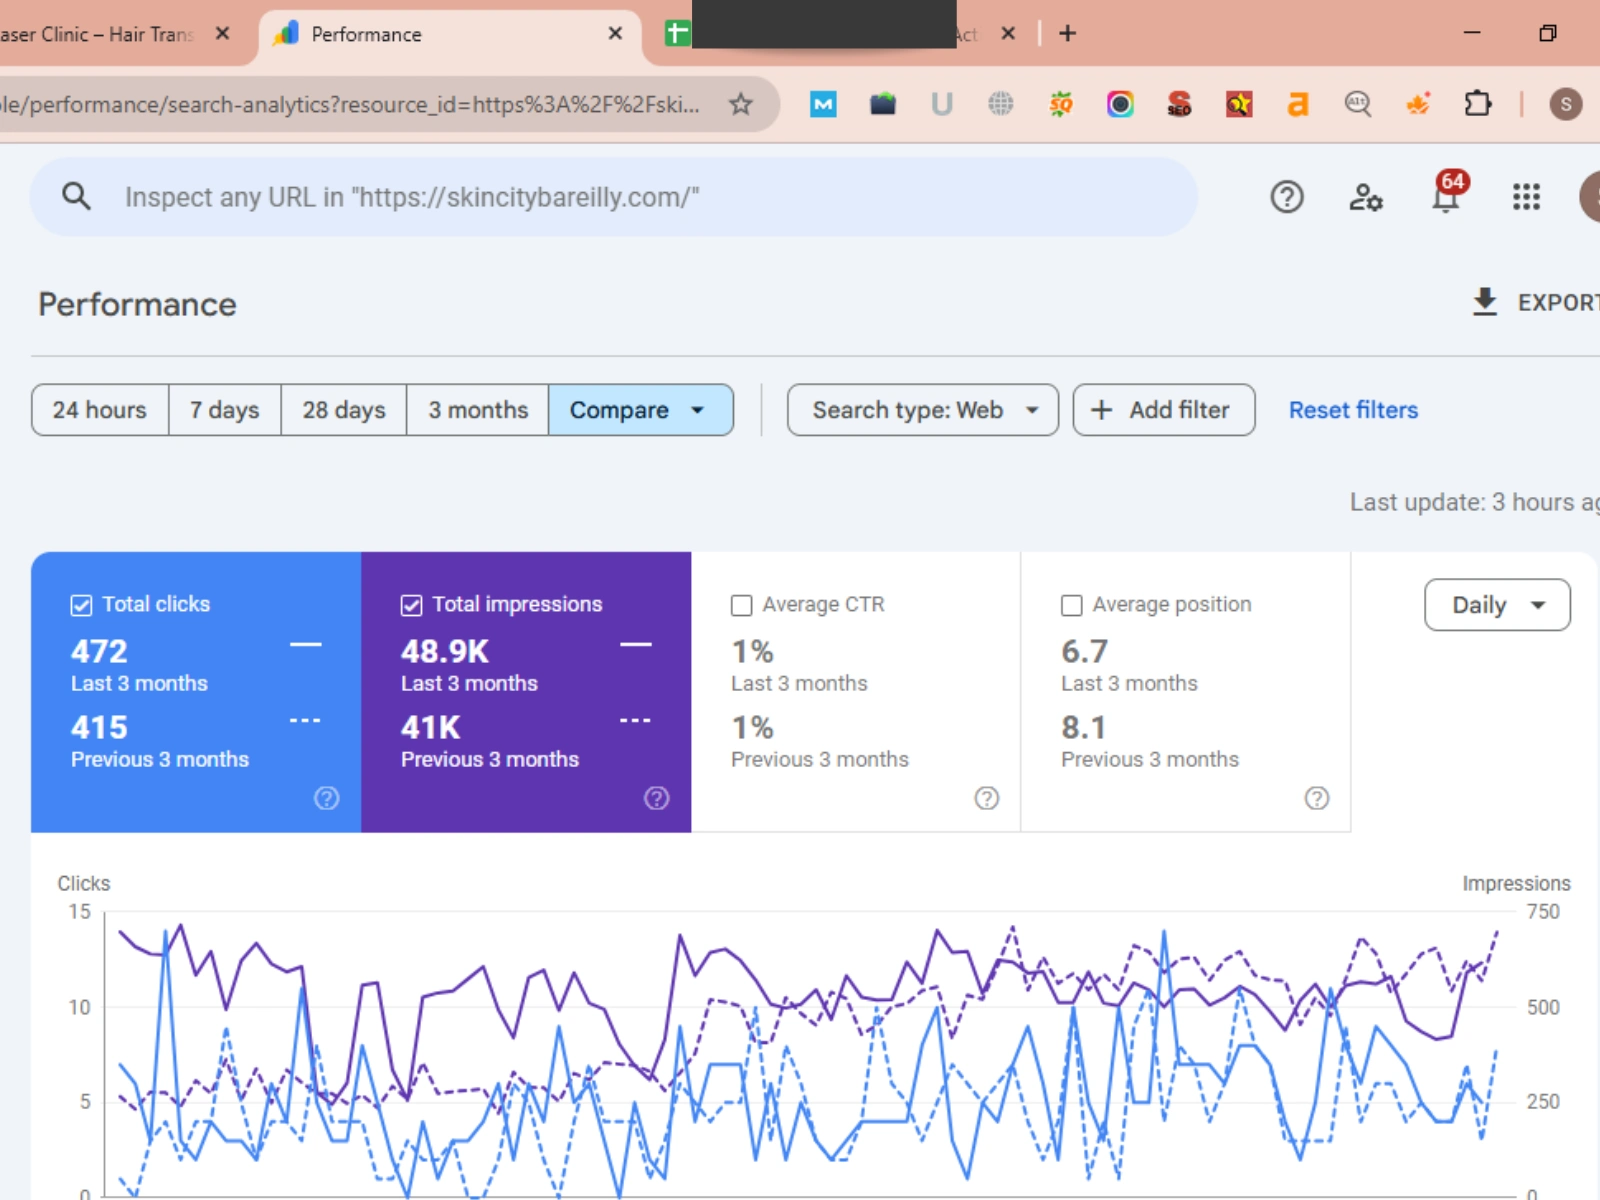Open Search Console help

[1287, 197]
